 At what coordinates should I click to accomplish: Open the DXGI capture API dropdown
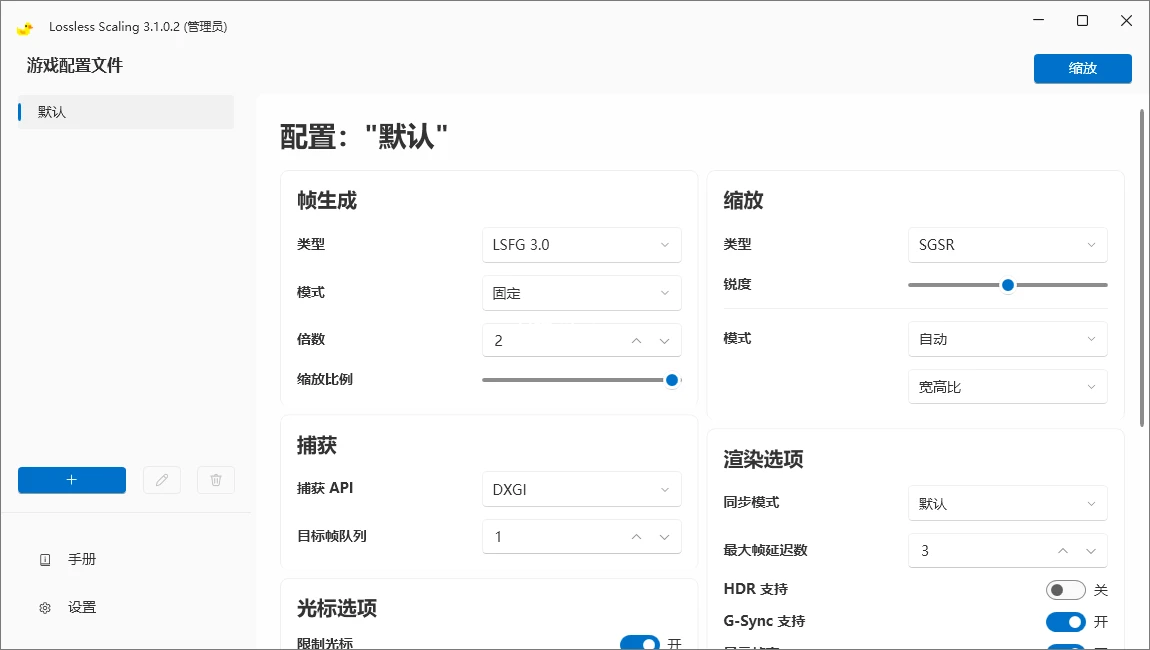point(582,489)
